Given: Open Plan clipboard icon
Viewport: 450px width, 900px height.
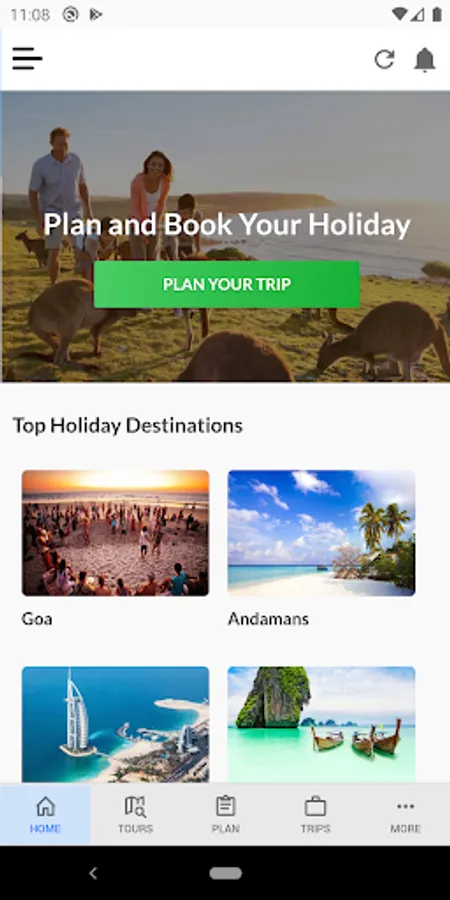Looking at the screenshot, I should point(226,805).
